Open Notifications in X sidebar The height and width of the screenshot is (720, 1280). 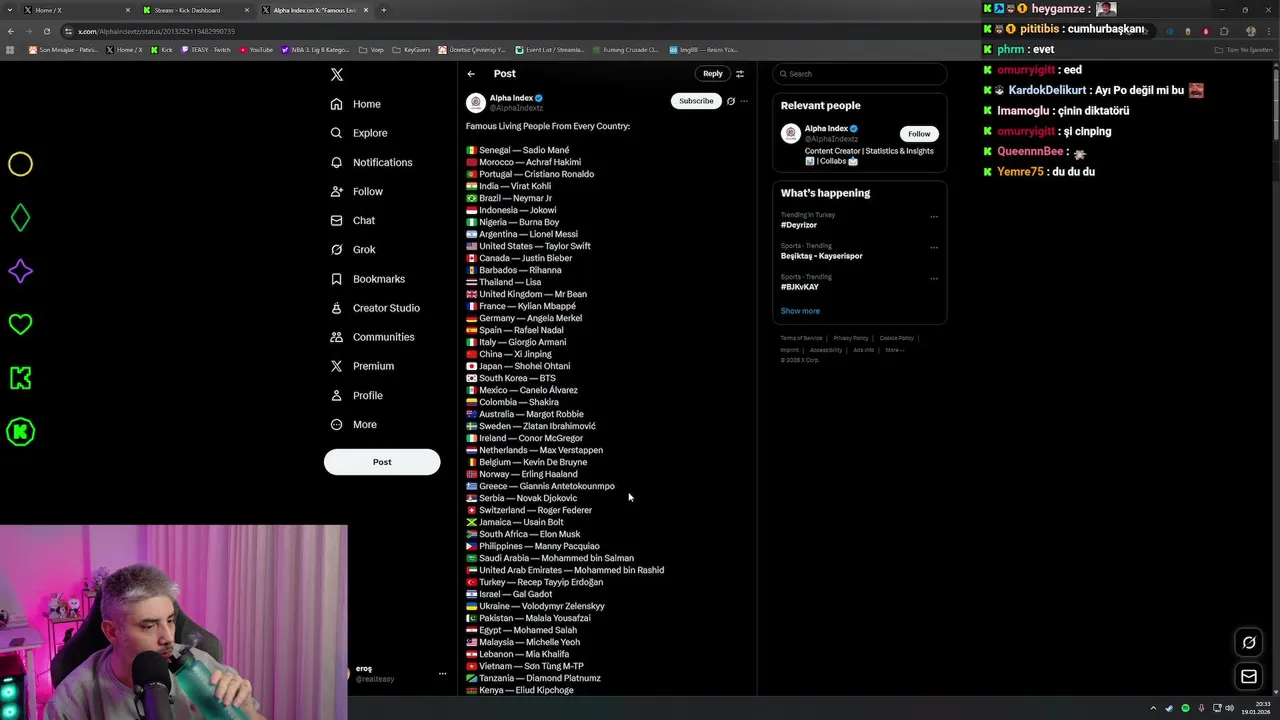point(370,162)
